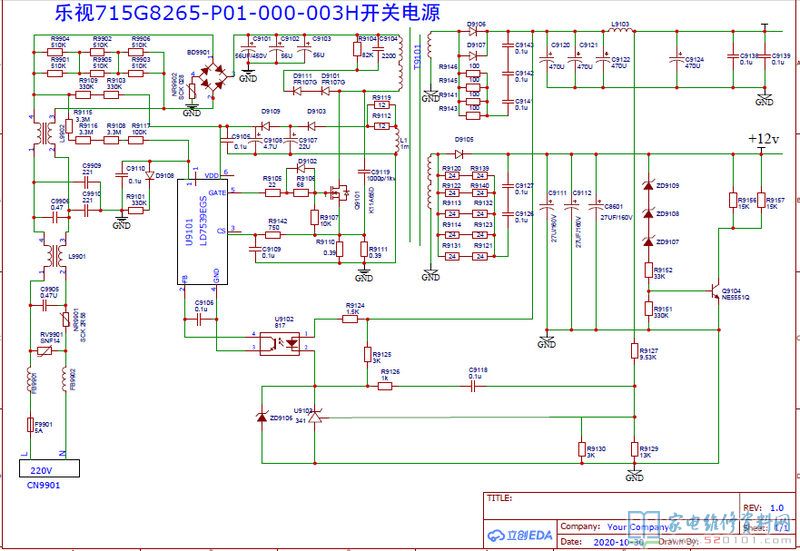Click the R9126 1k resistor symbol
The image size is (800, 551).
pos(385,387)
